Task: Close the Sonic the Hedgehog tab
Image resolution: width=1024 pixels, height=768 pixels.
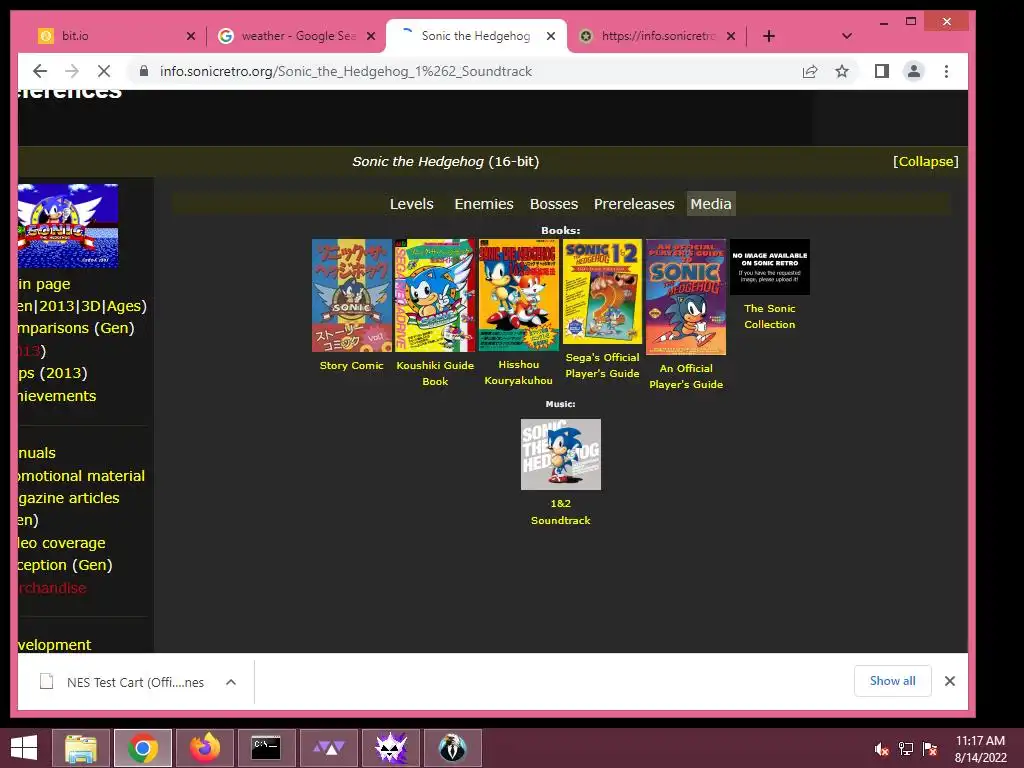Action: 551,36
